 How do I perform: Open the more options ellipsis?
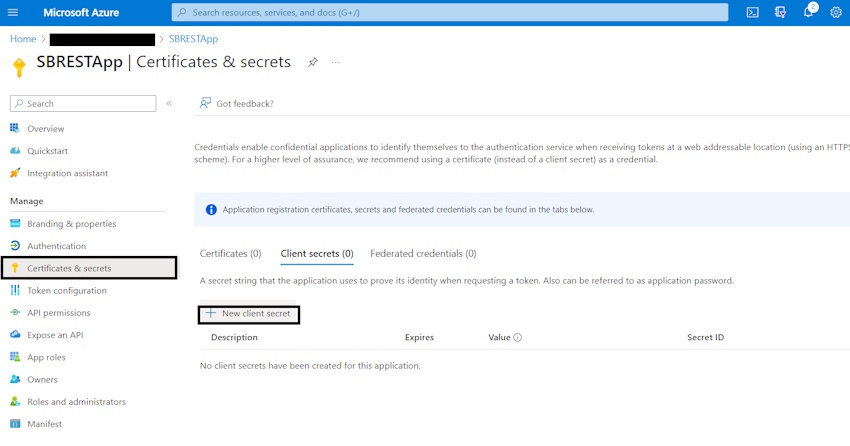coord(336,62)
